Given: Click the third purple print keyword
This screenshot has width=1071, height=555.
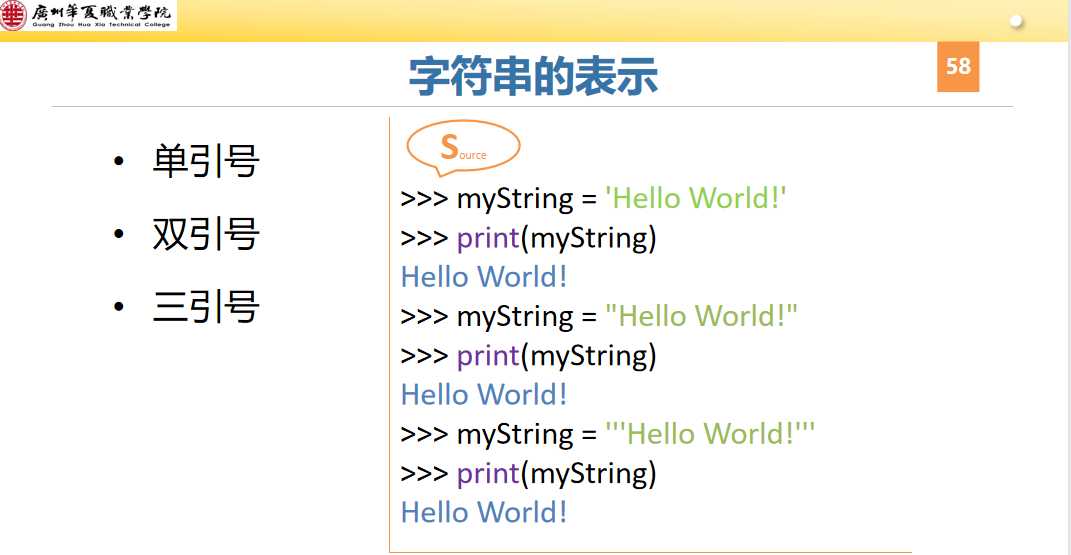Looking at the screenshot, I should pos(489,474).
